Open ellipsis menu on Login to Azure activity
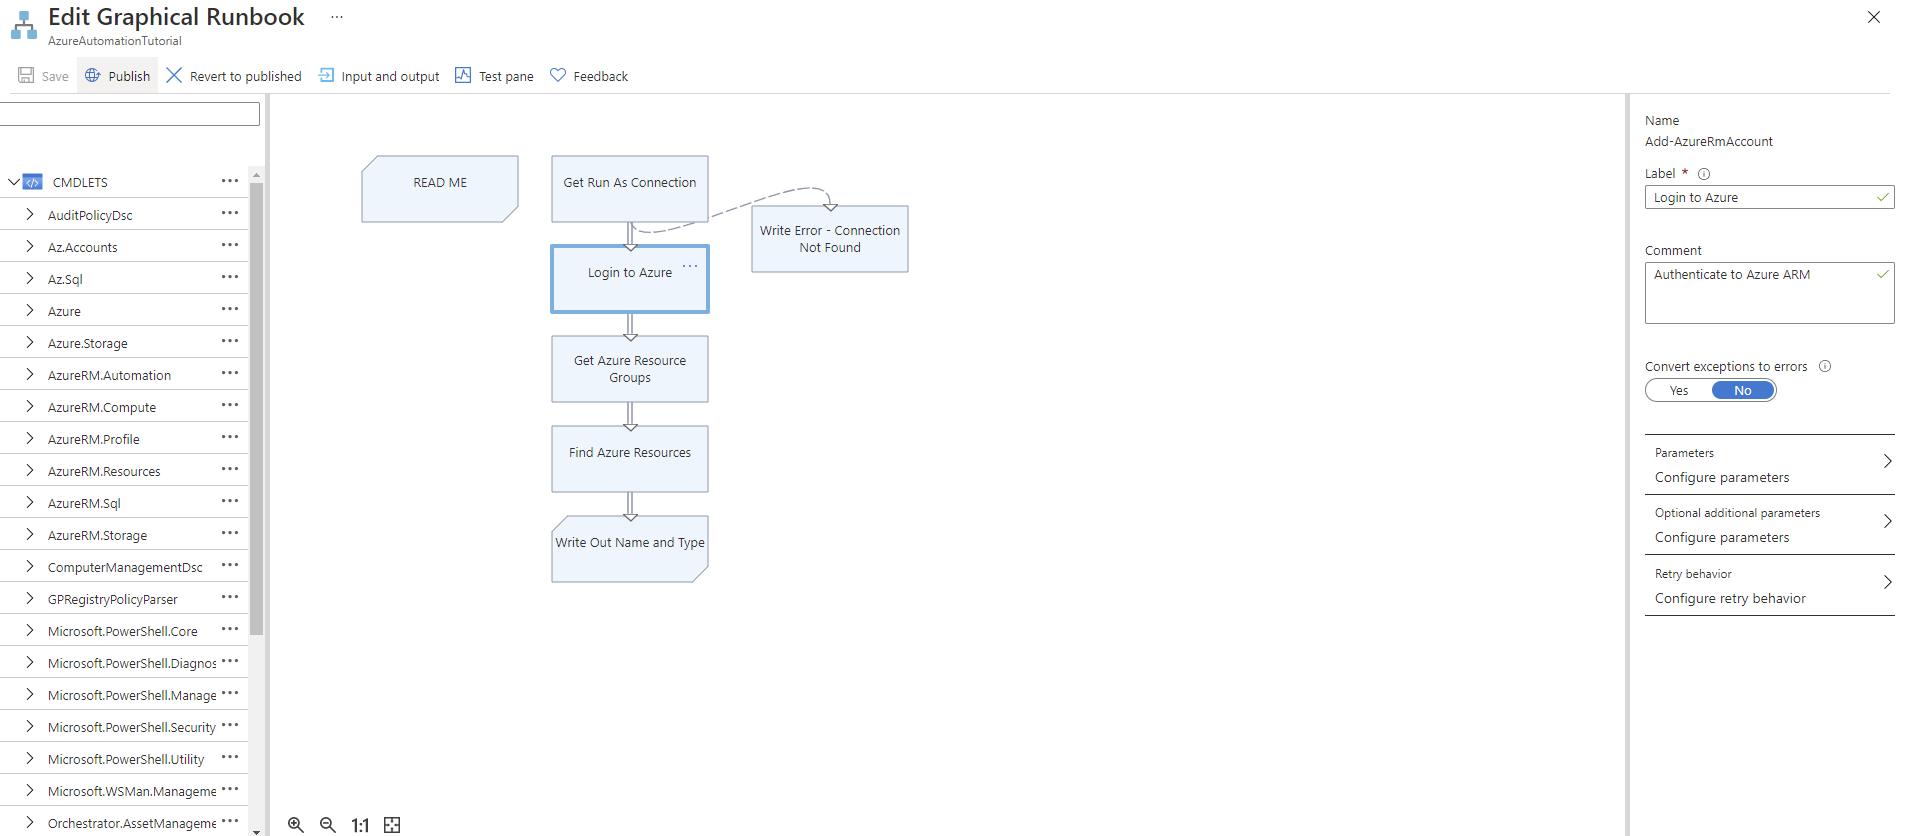Viewport: 1910px width, 836px height. click(x=690, y=266)
